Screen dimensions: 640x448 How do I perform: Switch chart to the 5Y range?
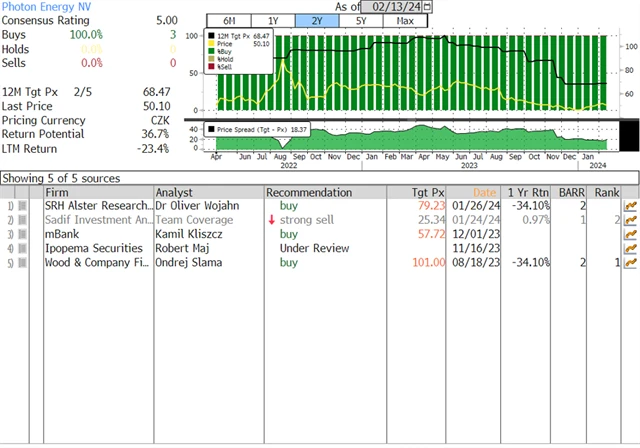pos(360,21)
